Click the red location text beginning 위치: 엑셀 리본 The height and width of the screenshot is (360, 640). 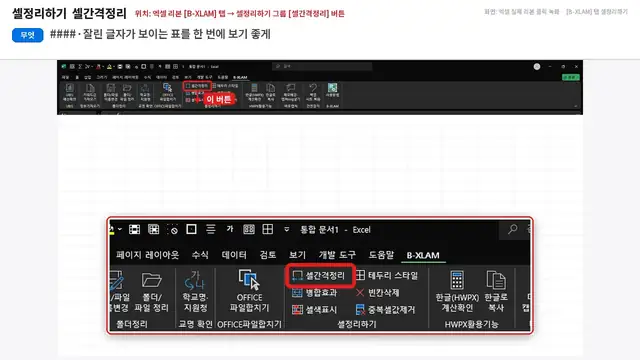click(x=240, y=14)
